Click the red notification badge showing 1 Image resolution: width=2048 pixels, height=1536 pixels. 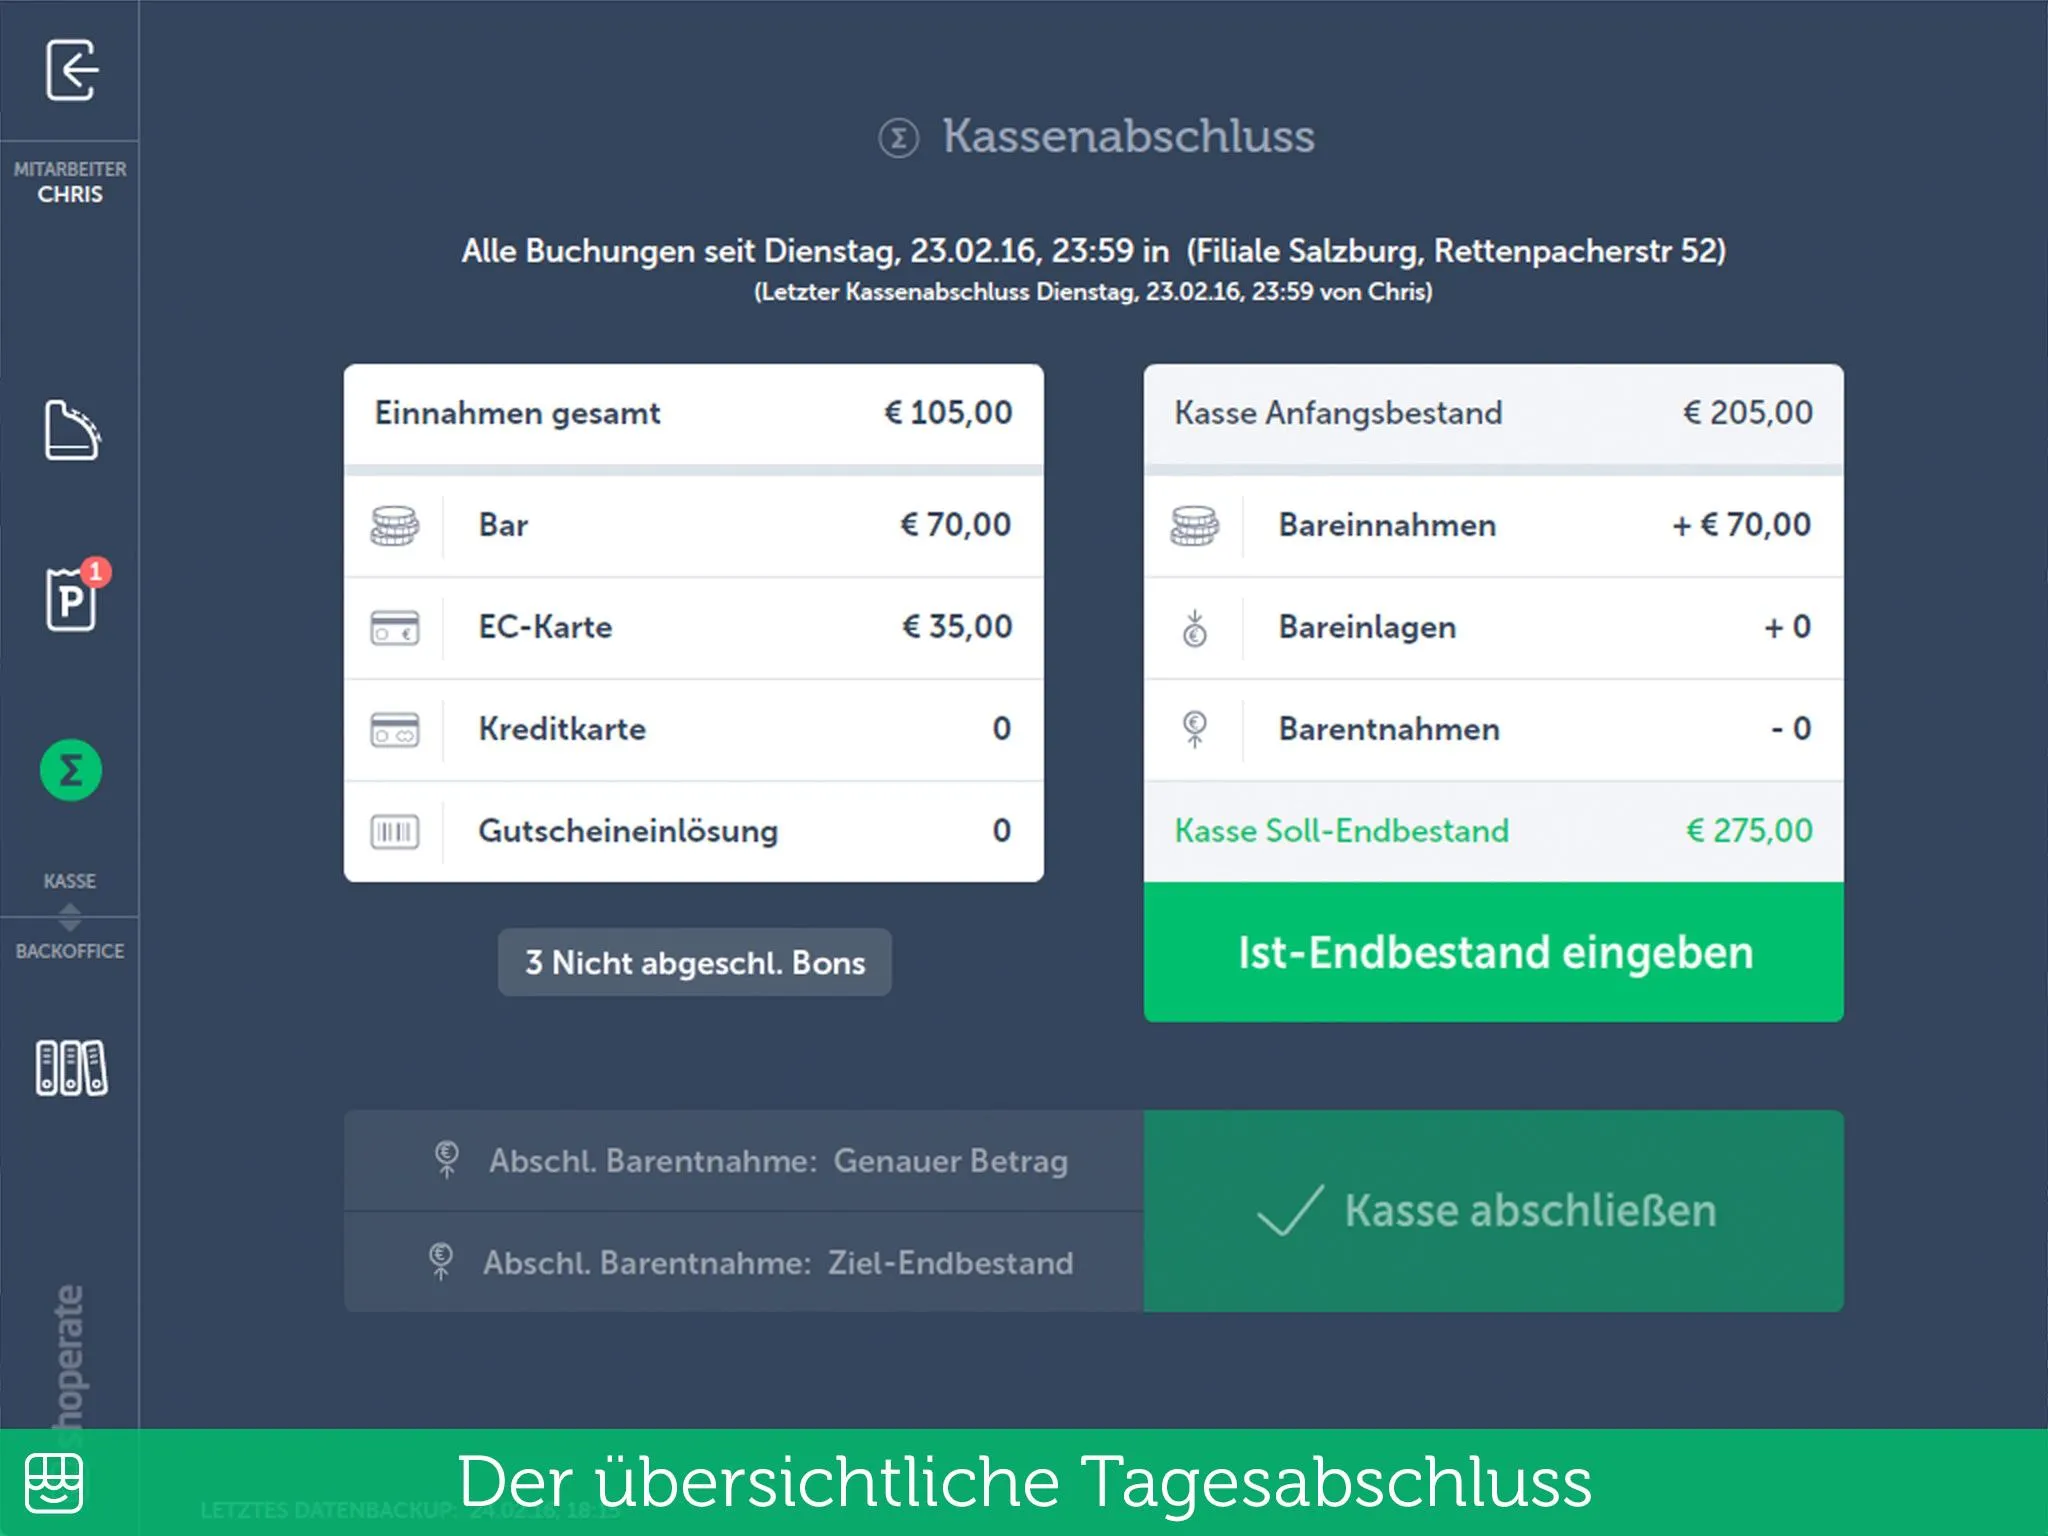click(95, 572)
